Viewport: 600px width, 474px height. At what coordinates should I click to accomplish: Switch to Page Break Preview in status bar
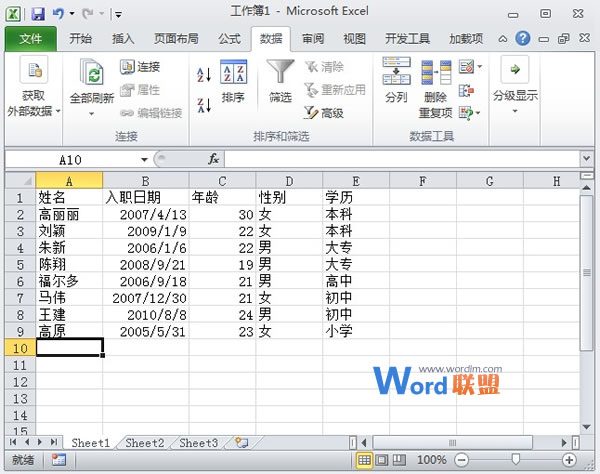399,460
